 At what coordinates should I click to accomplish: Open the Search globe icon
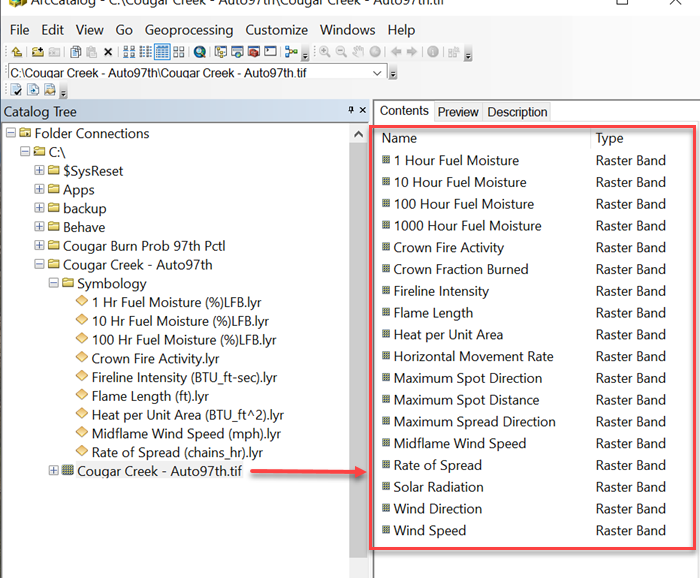point(200,52)
